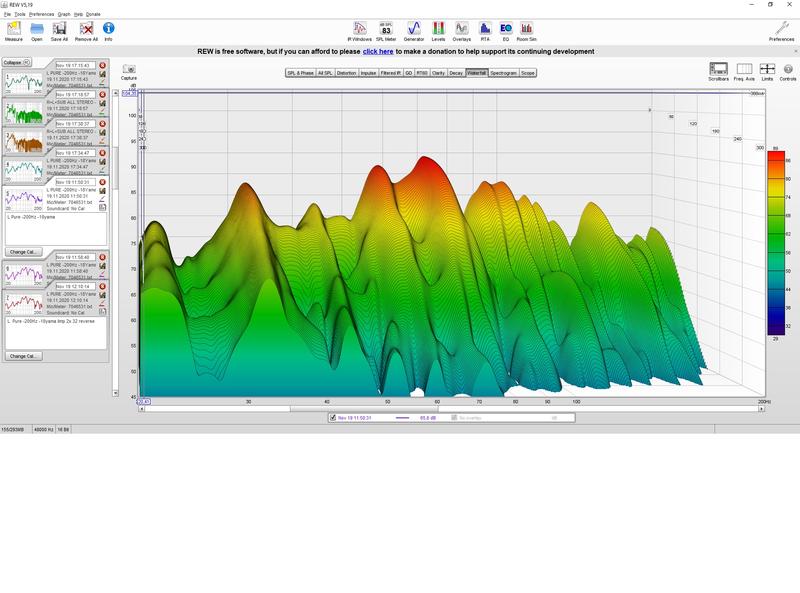Open the EQ window
The height and width of the screenshot is (593, 800).
pos(505,29)
